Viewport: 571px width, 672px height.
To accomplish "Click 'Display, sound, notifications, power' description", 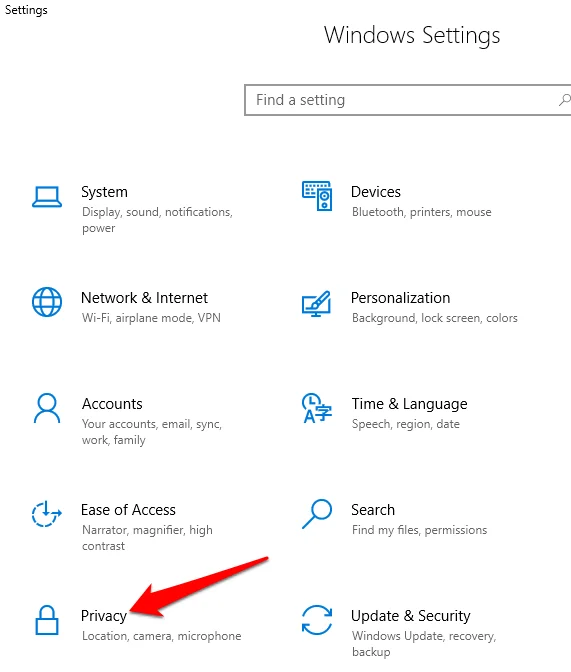I will tap(157, 220).
